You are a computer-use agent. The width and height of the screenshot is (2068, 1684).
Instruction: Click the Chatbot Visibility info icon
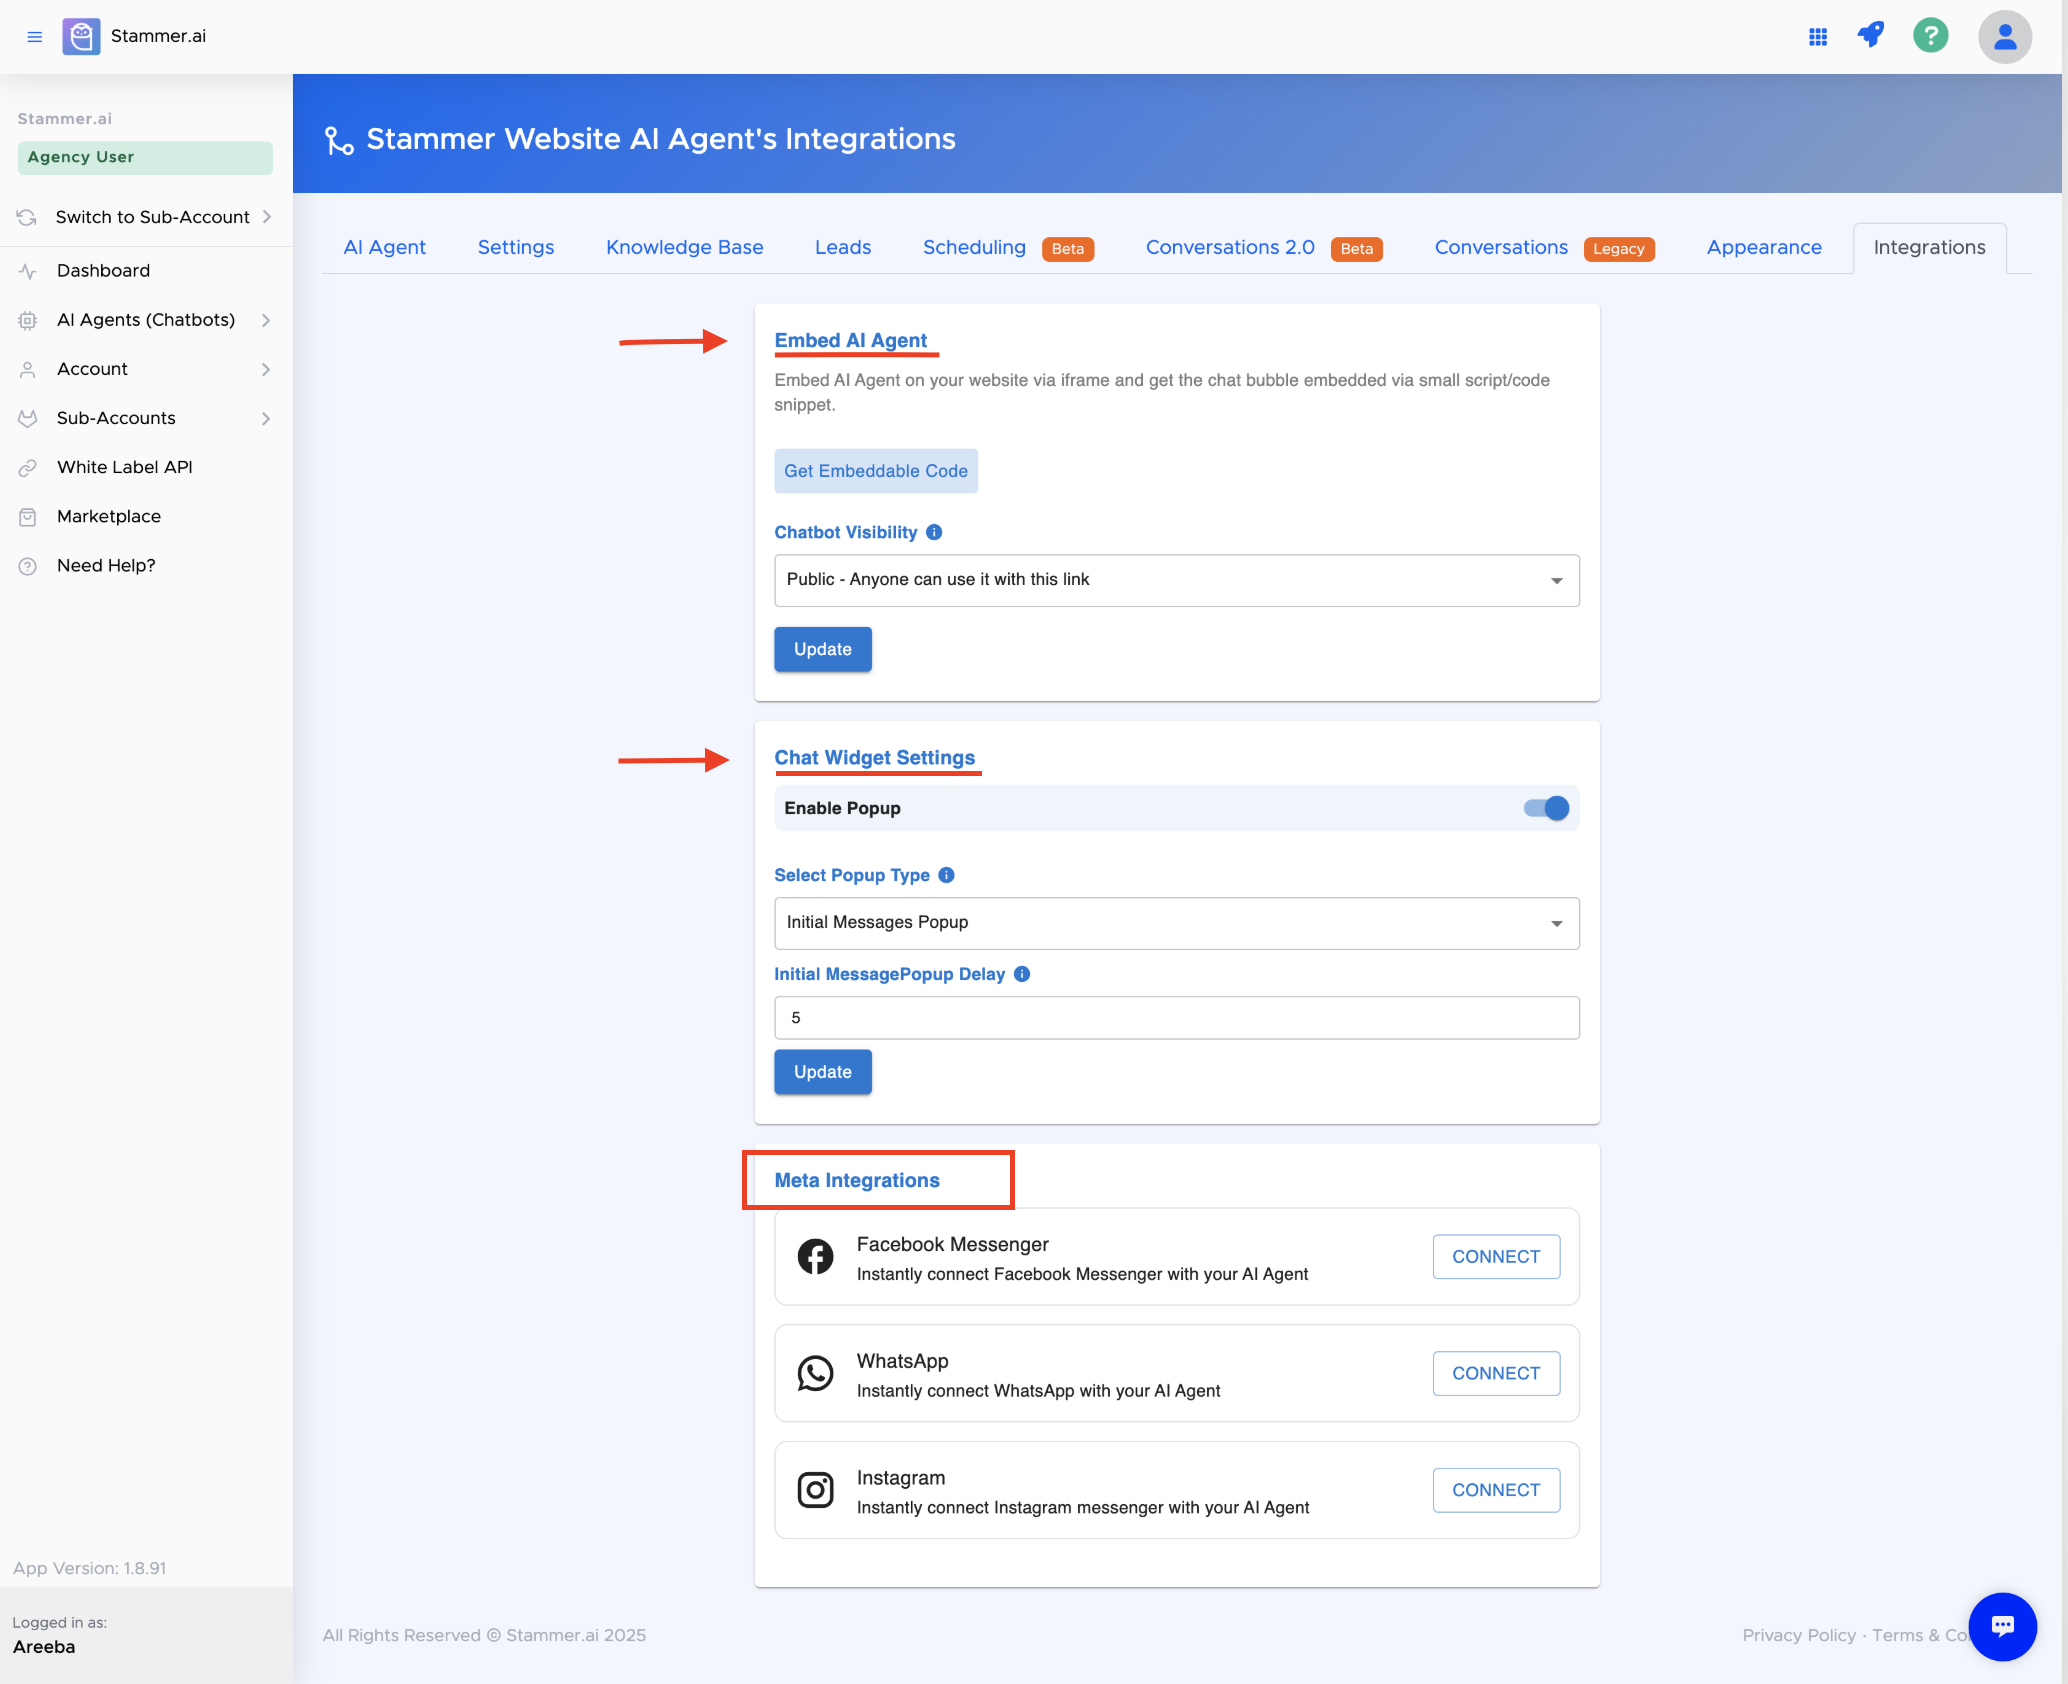click(934, 532)
